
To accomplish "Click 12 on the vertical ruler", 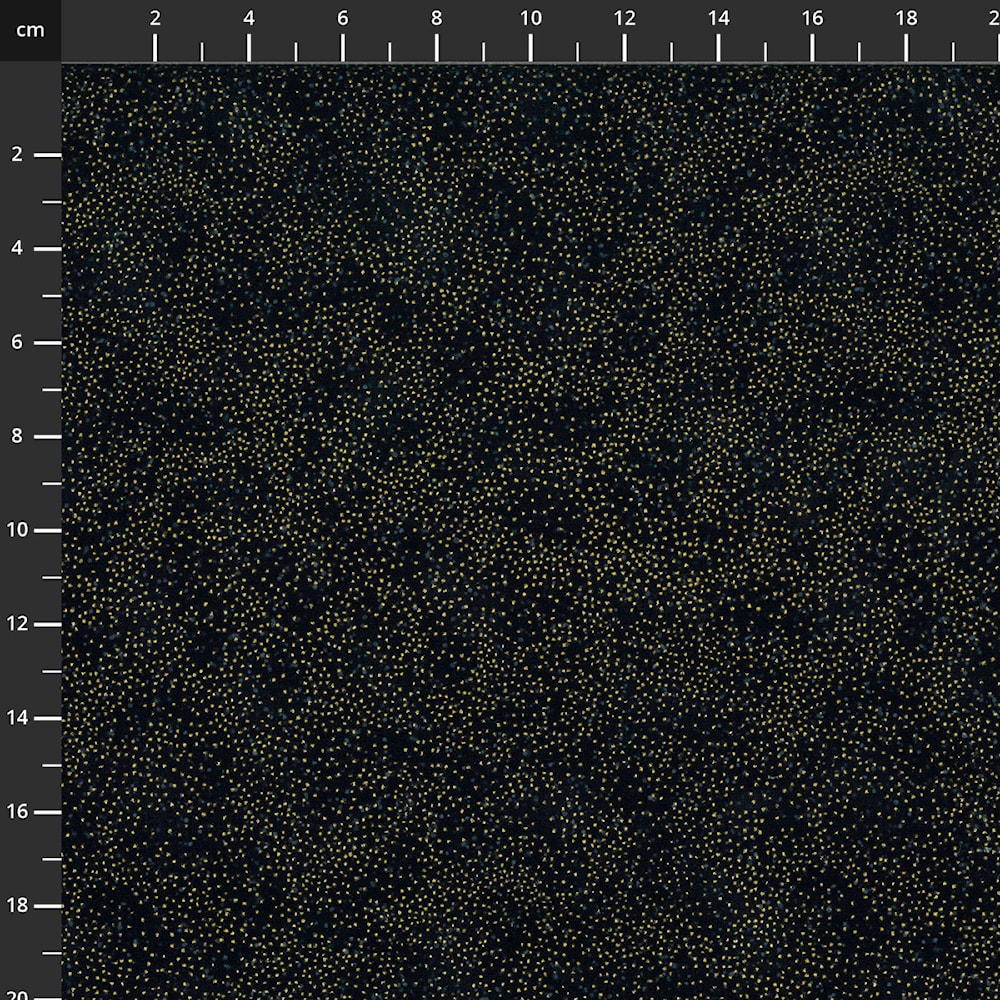I will 18,624.
